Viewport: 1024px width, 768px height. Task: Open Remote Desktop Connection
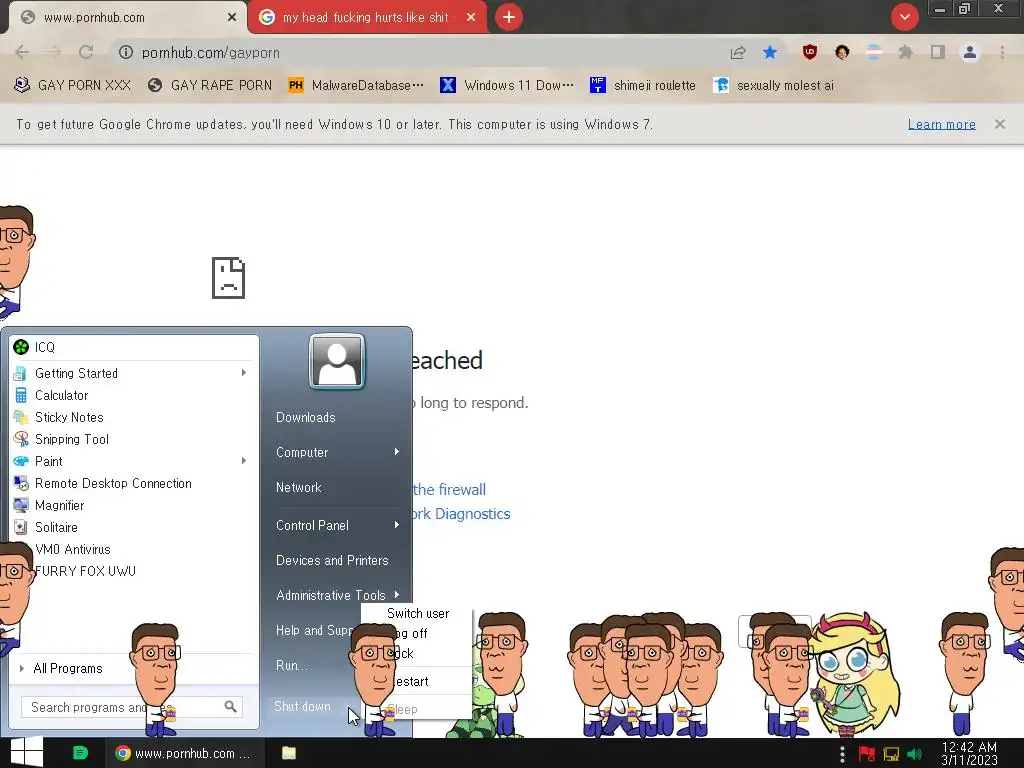134,483
